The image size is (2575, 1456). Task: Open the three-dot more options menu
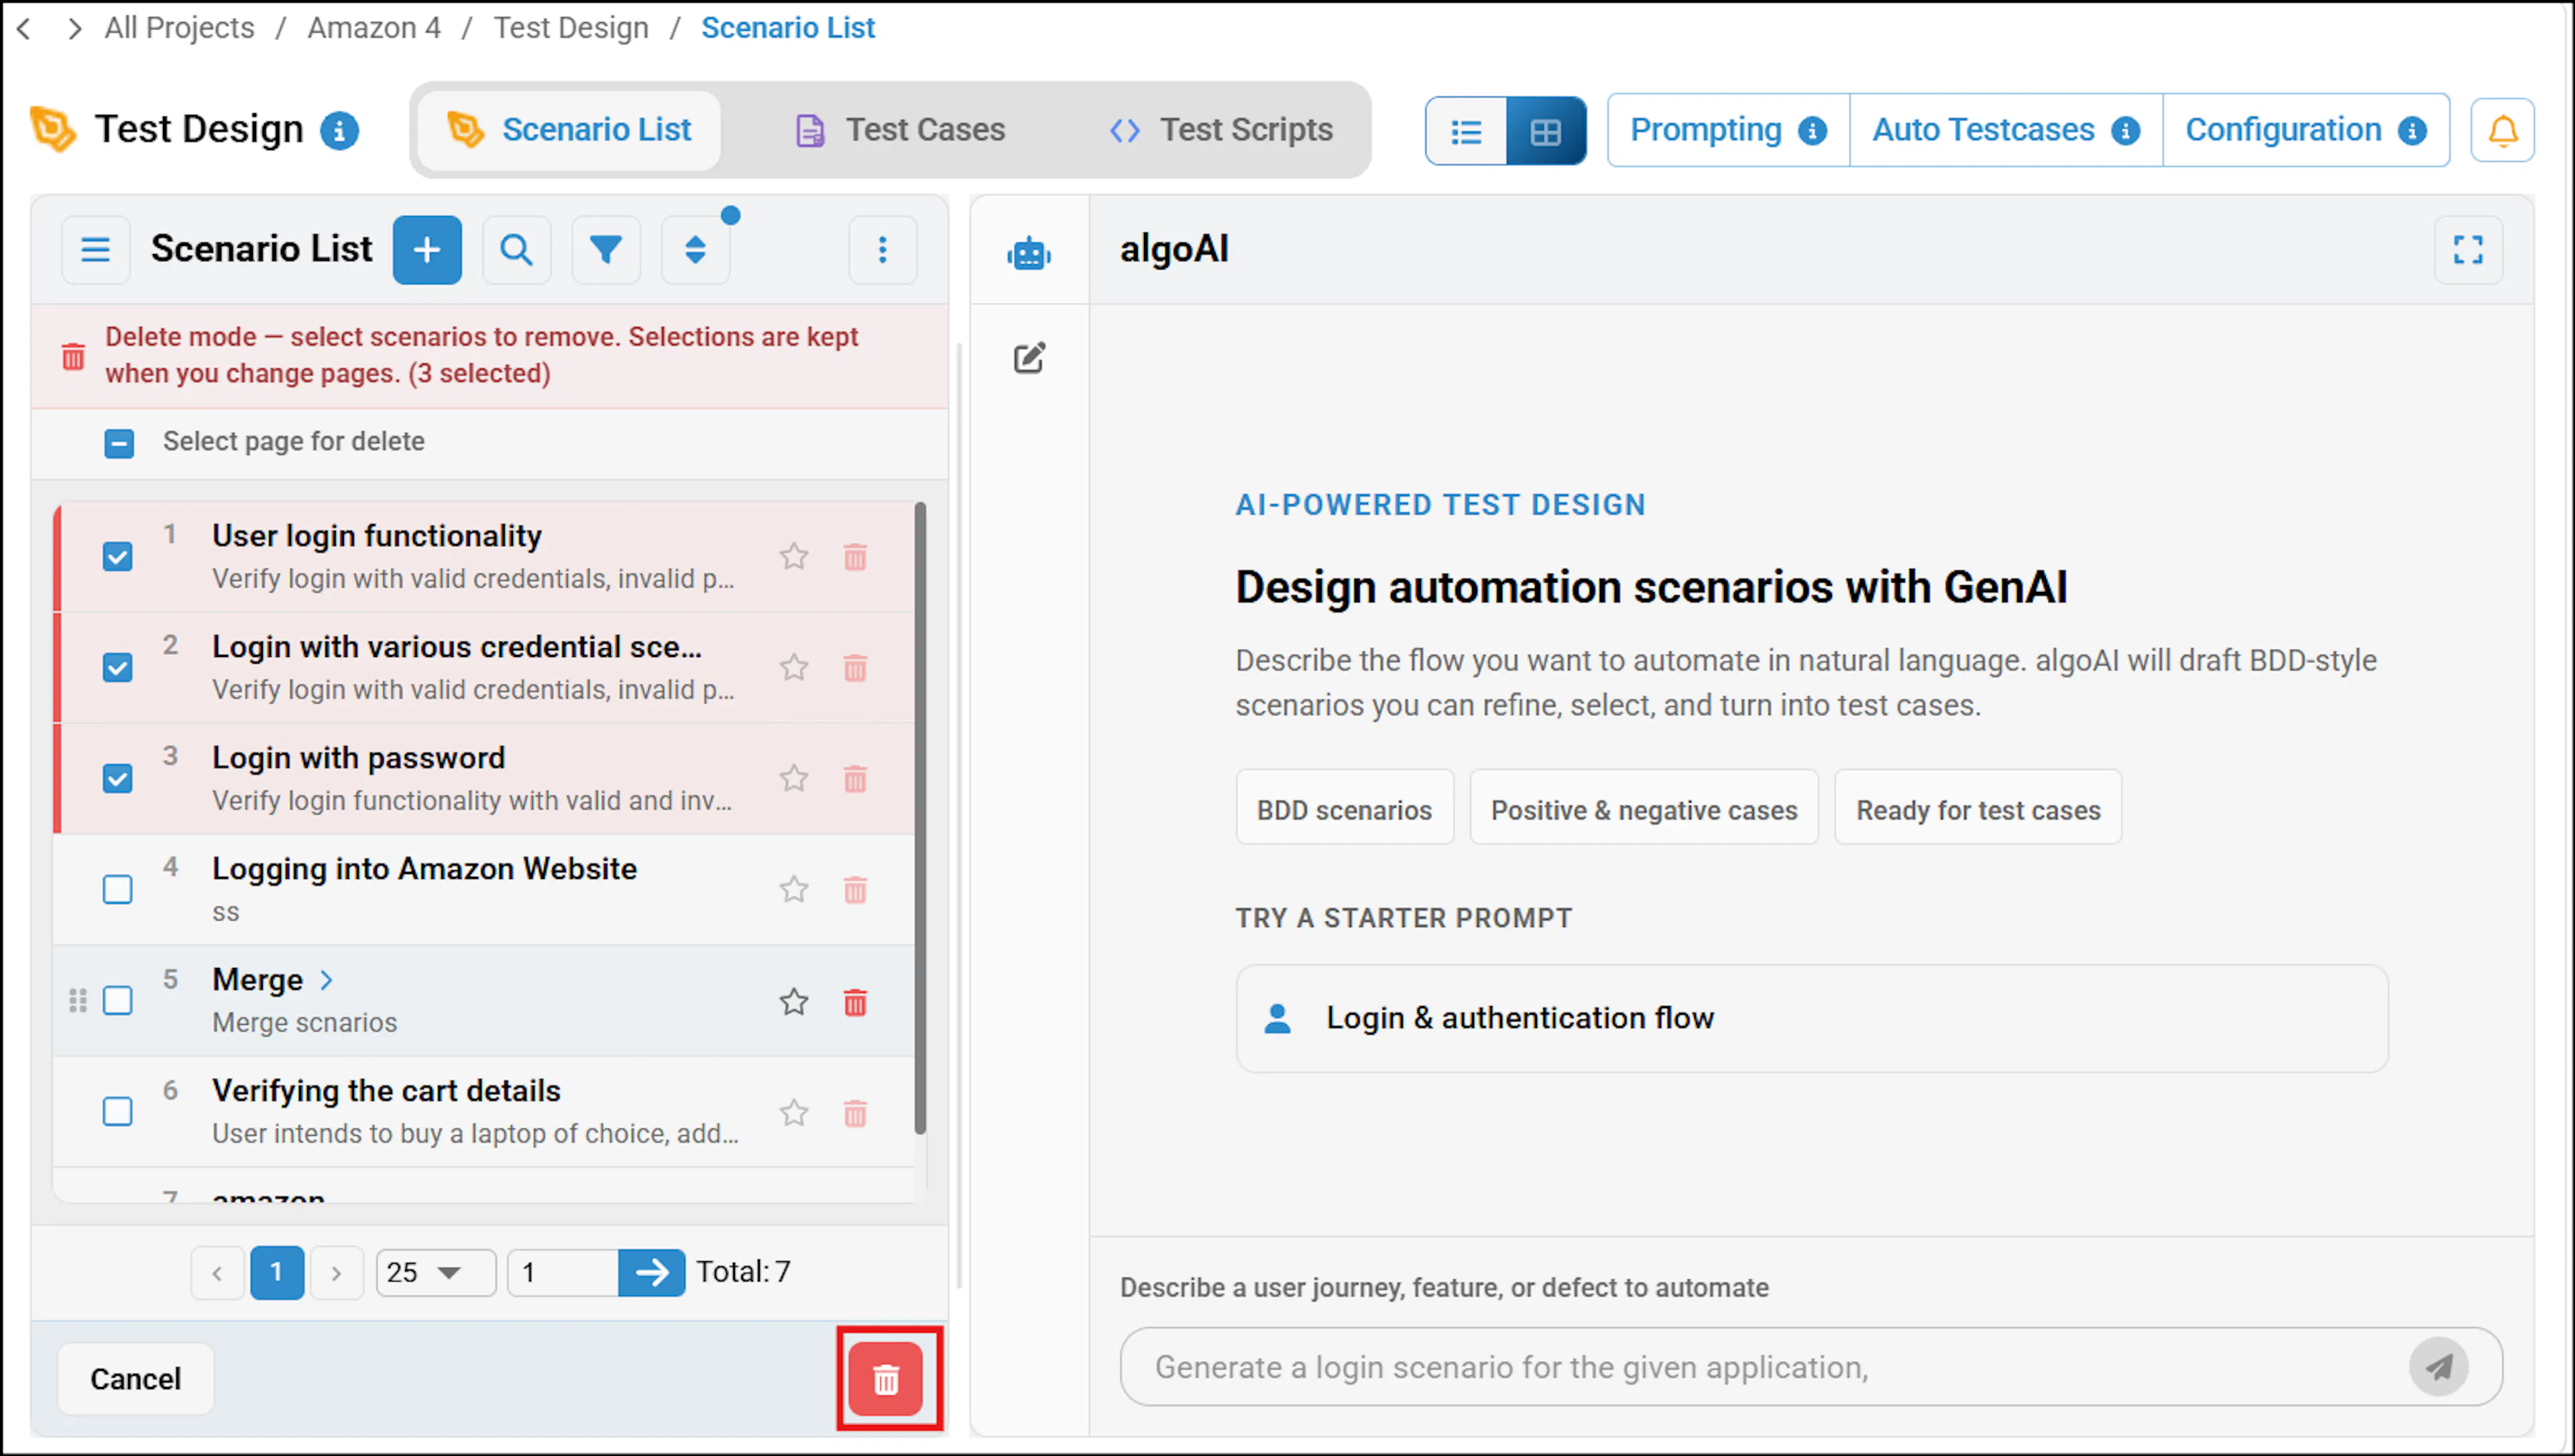(882, 249)
